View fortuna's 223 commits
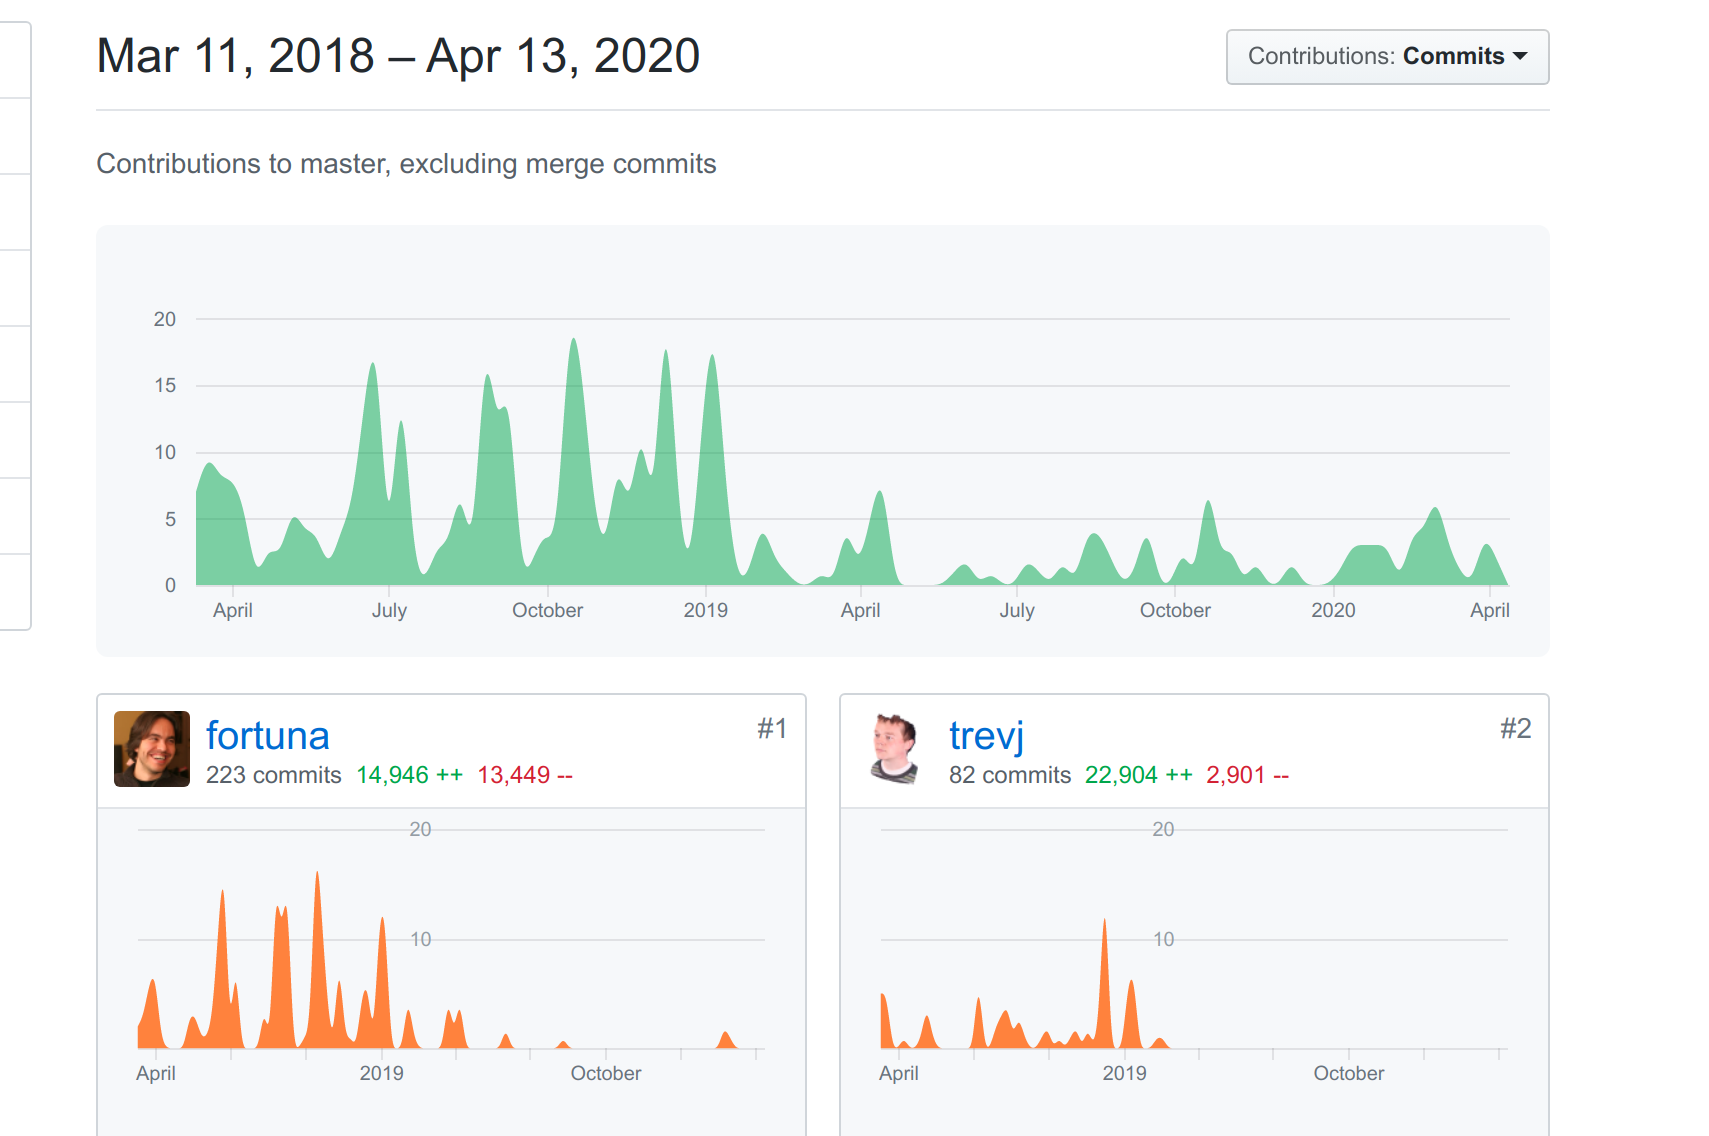 [273, 775]
